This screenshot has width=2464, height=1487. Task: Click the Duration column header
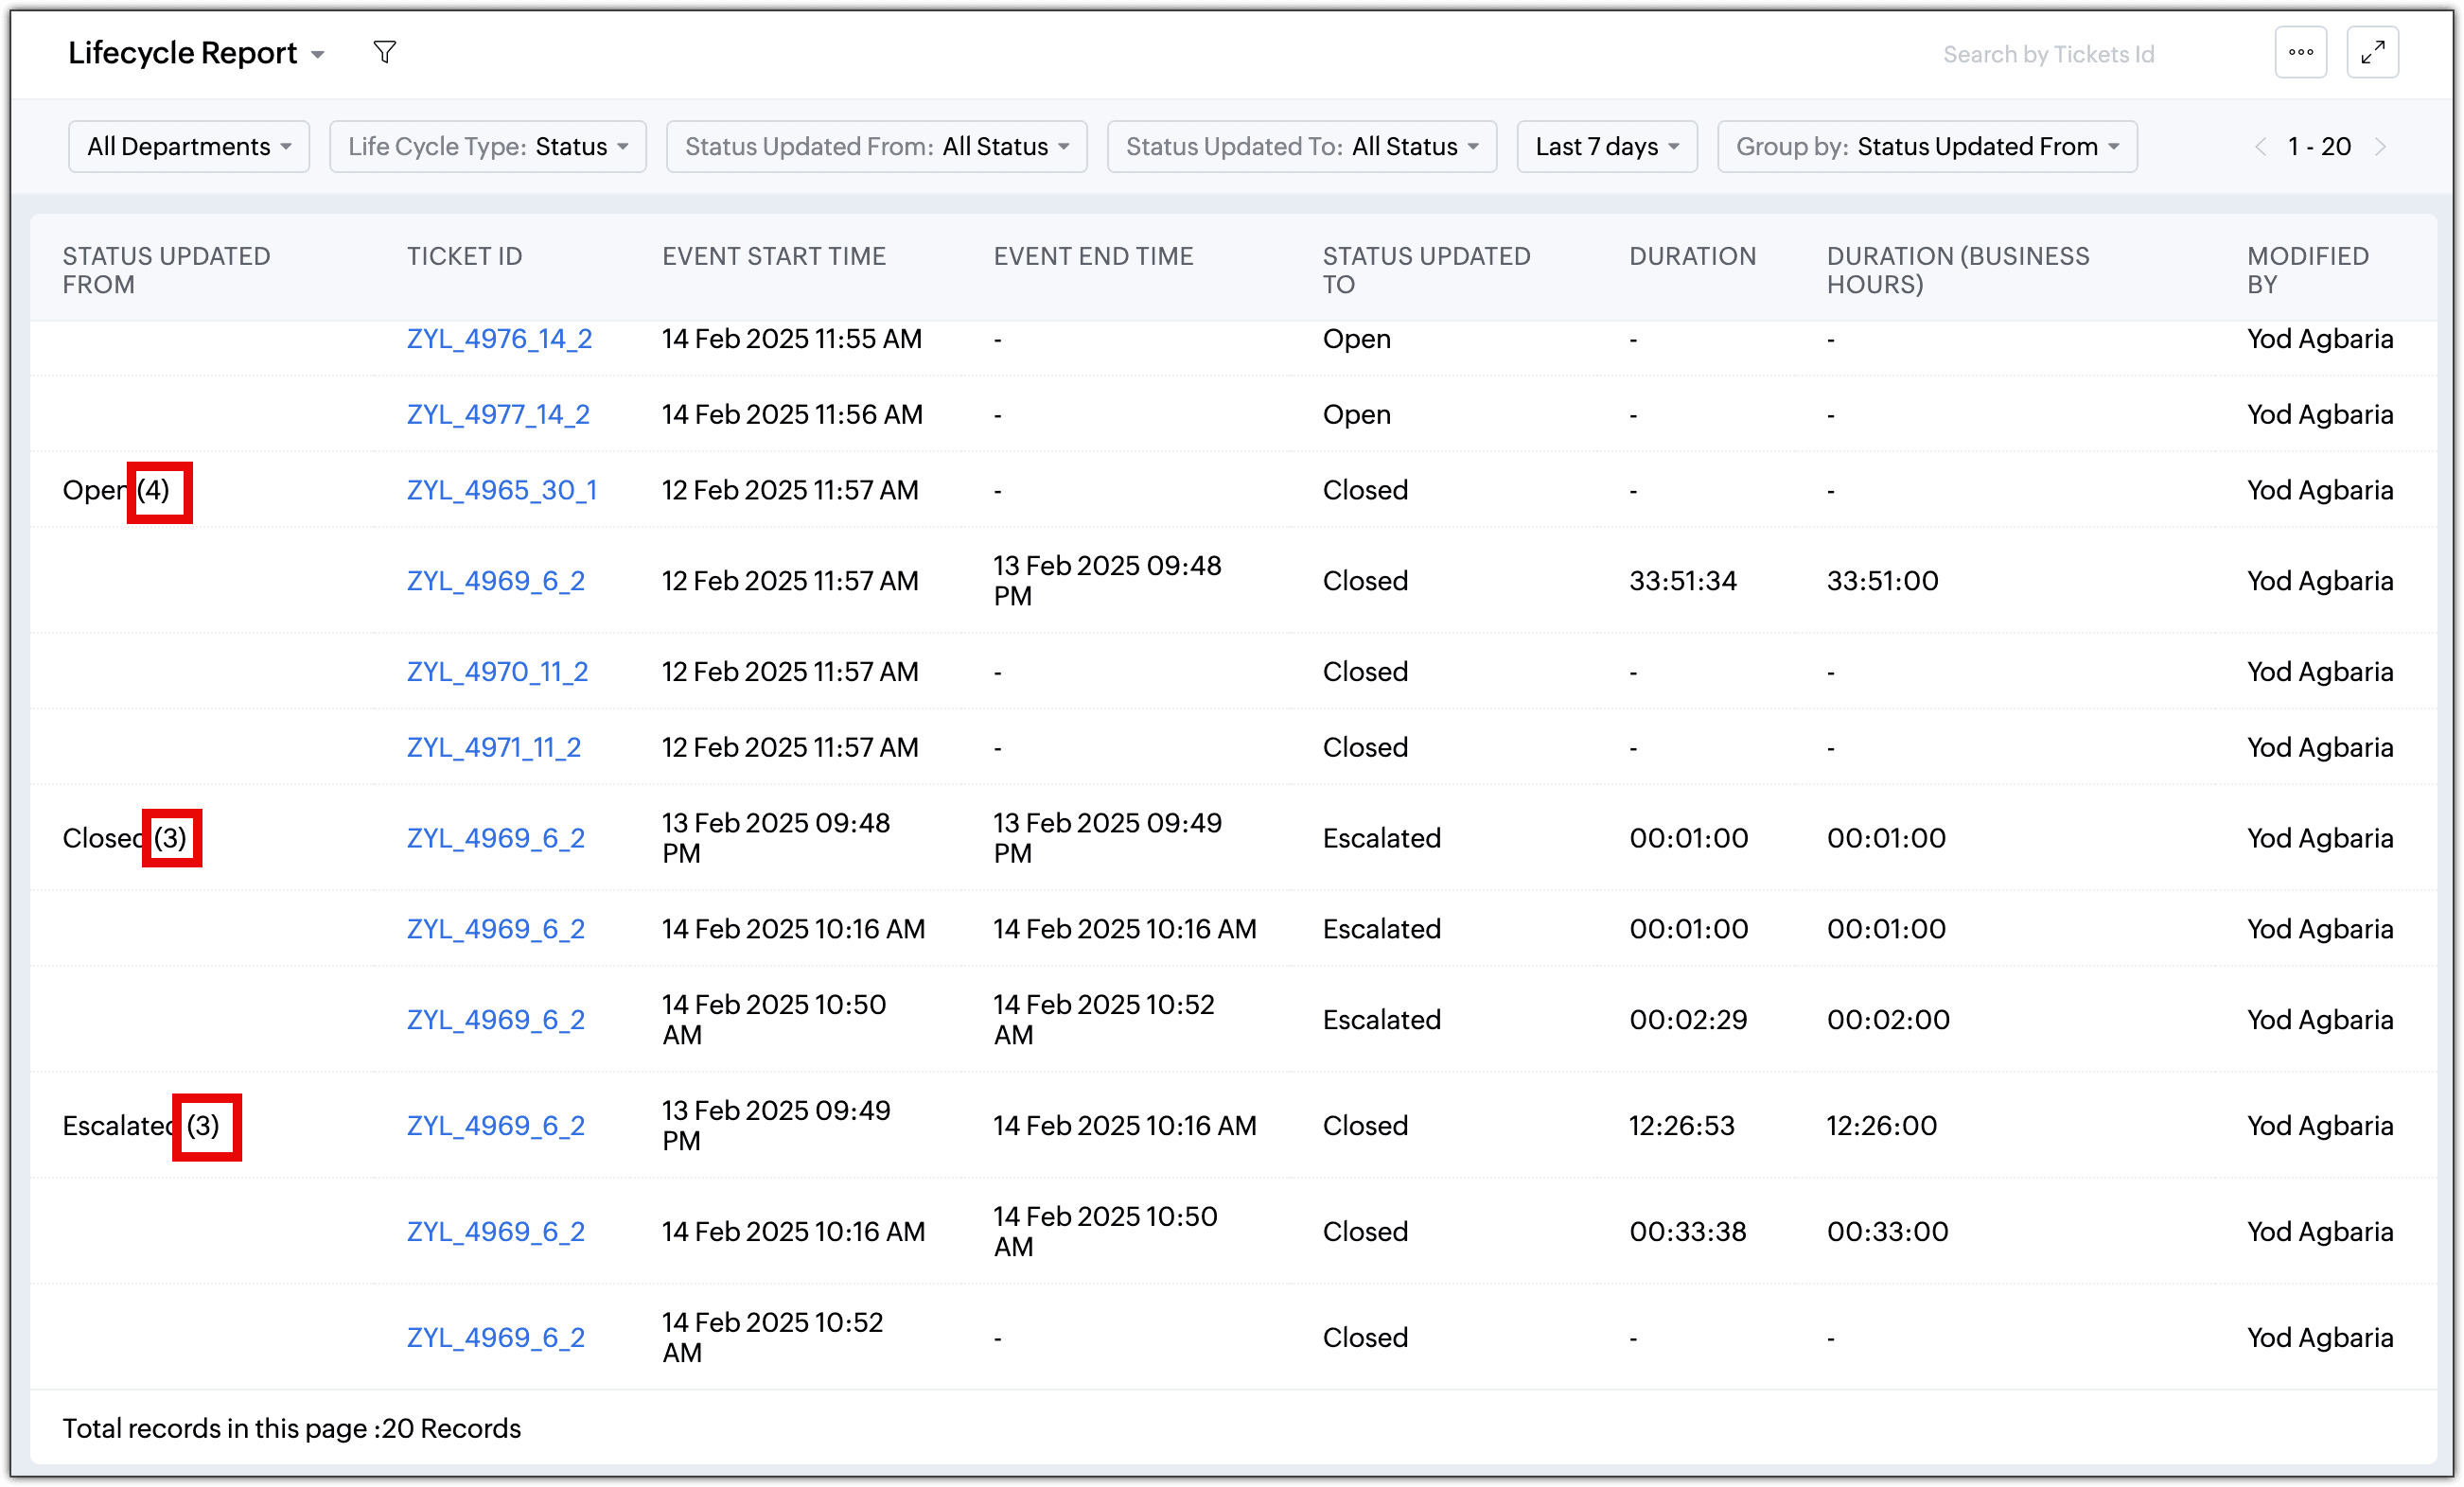1692,256
